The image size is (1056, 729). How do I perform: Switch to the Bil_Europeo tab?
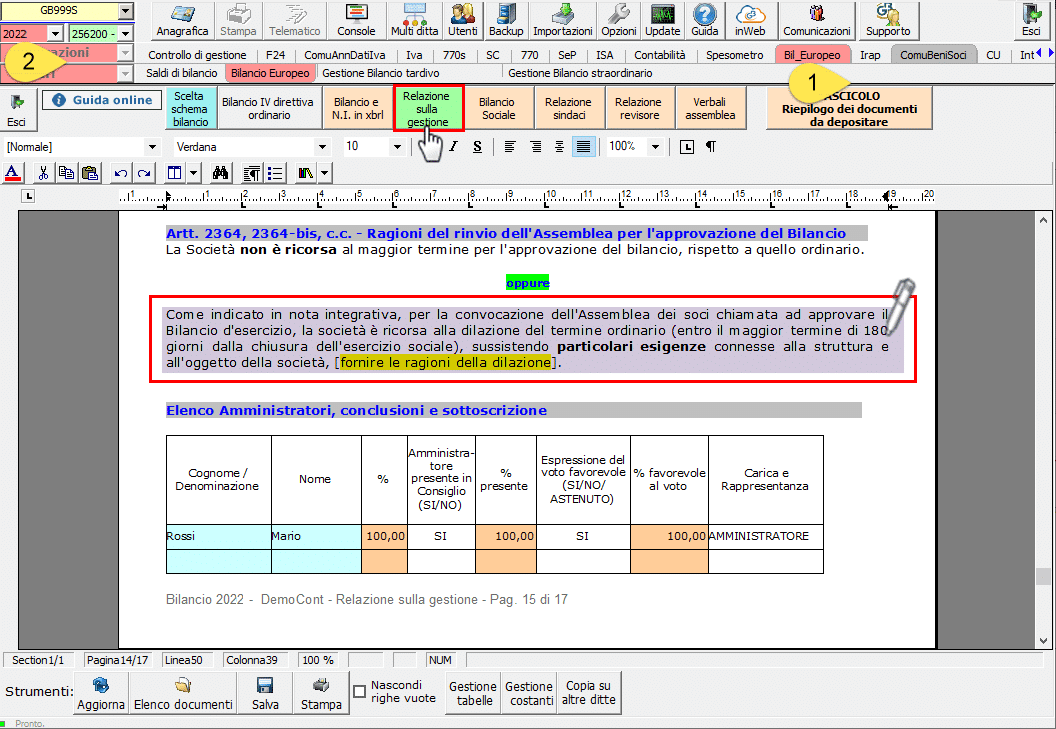812,55
